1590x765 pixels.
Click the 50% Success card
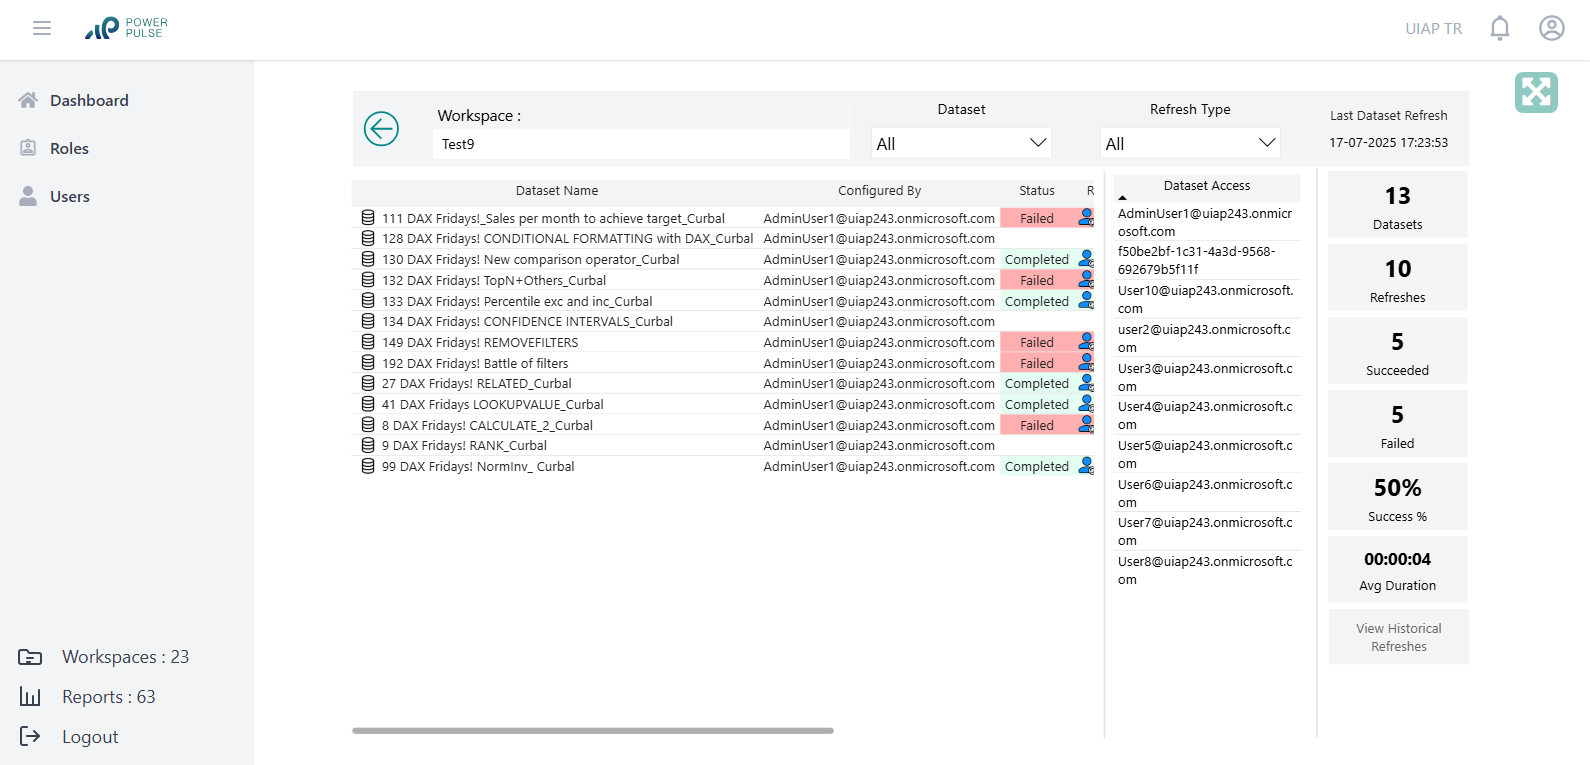[1397, 497]
